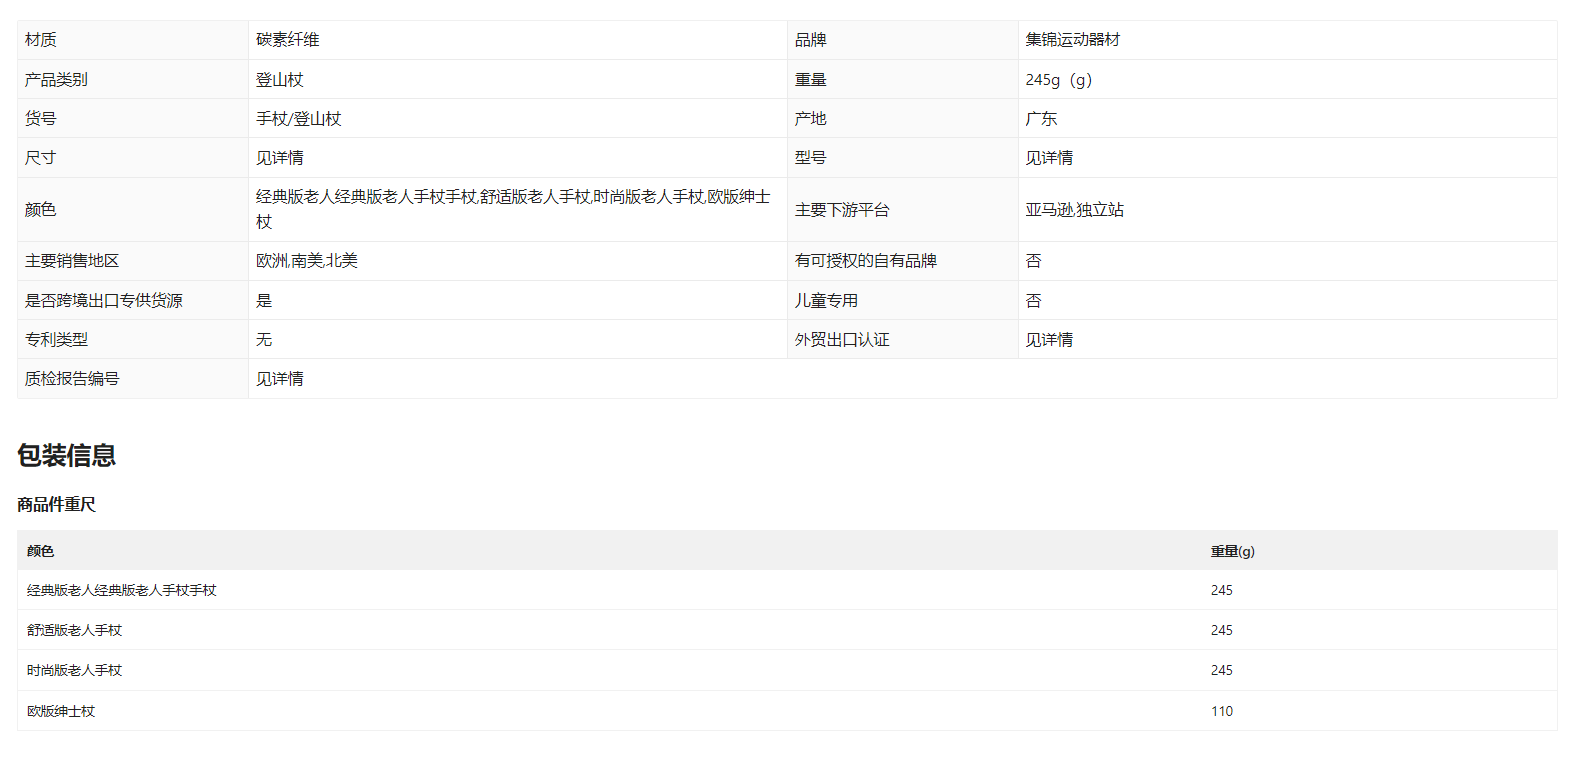This screenshot has height=769, width=1571.
Task: Click the 欧版绅士杖 row label
Action: point(61,711)
